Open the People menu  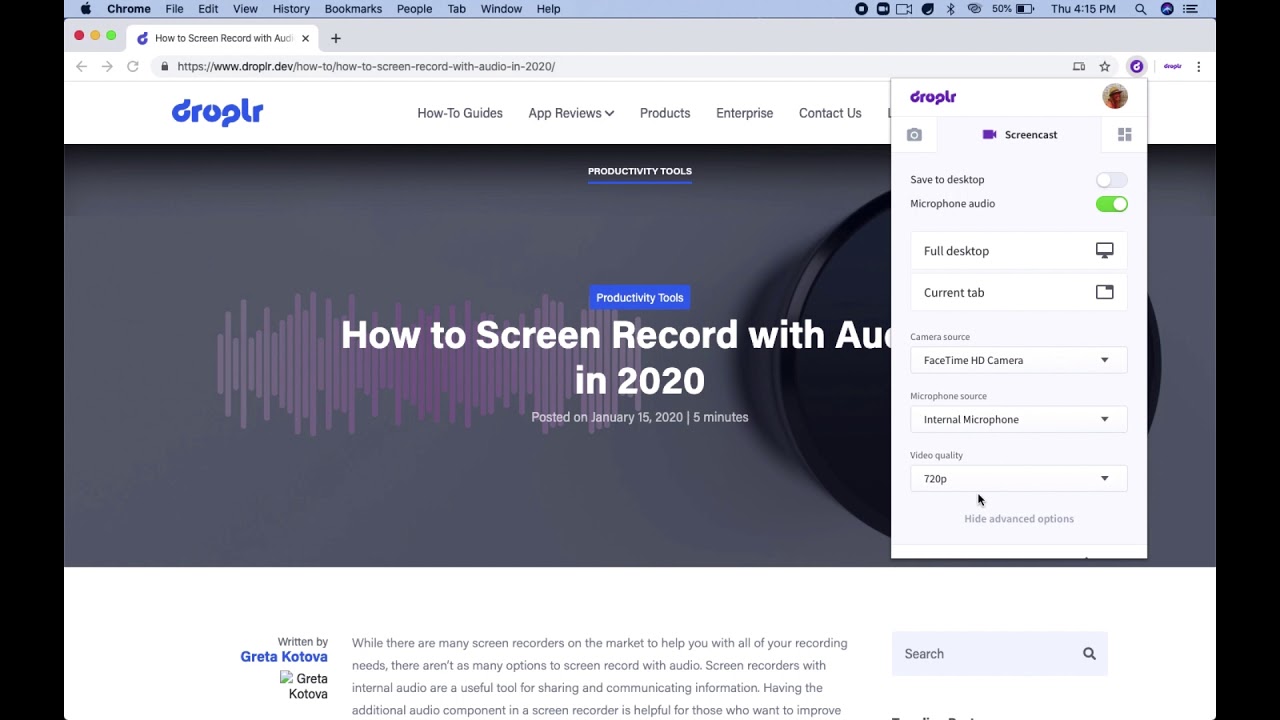[x=414, y=9]
